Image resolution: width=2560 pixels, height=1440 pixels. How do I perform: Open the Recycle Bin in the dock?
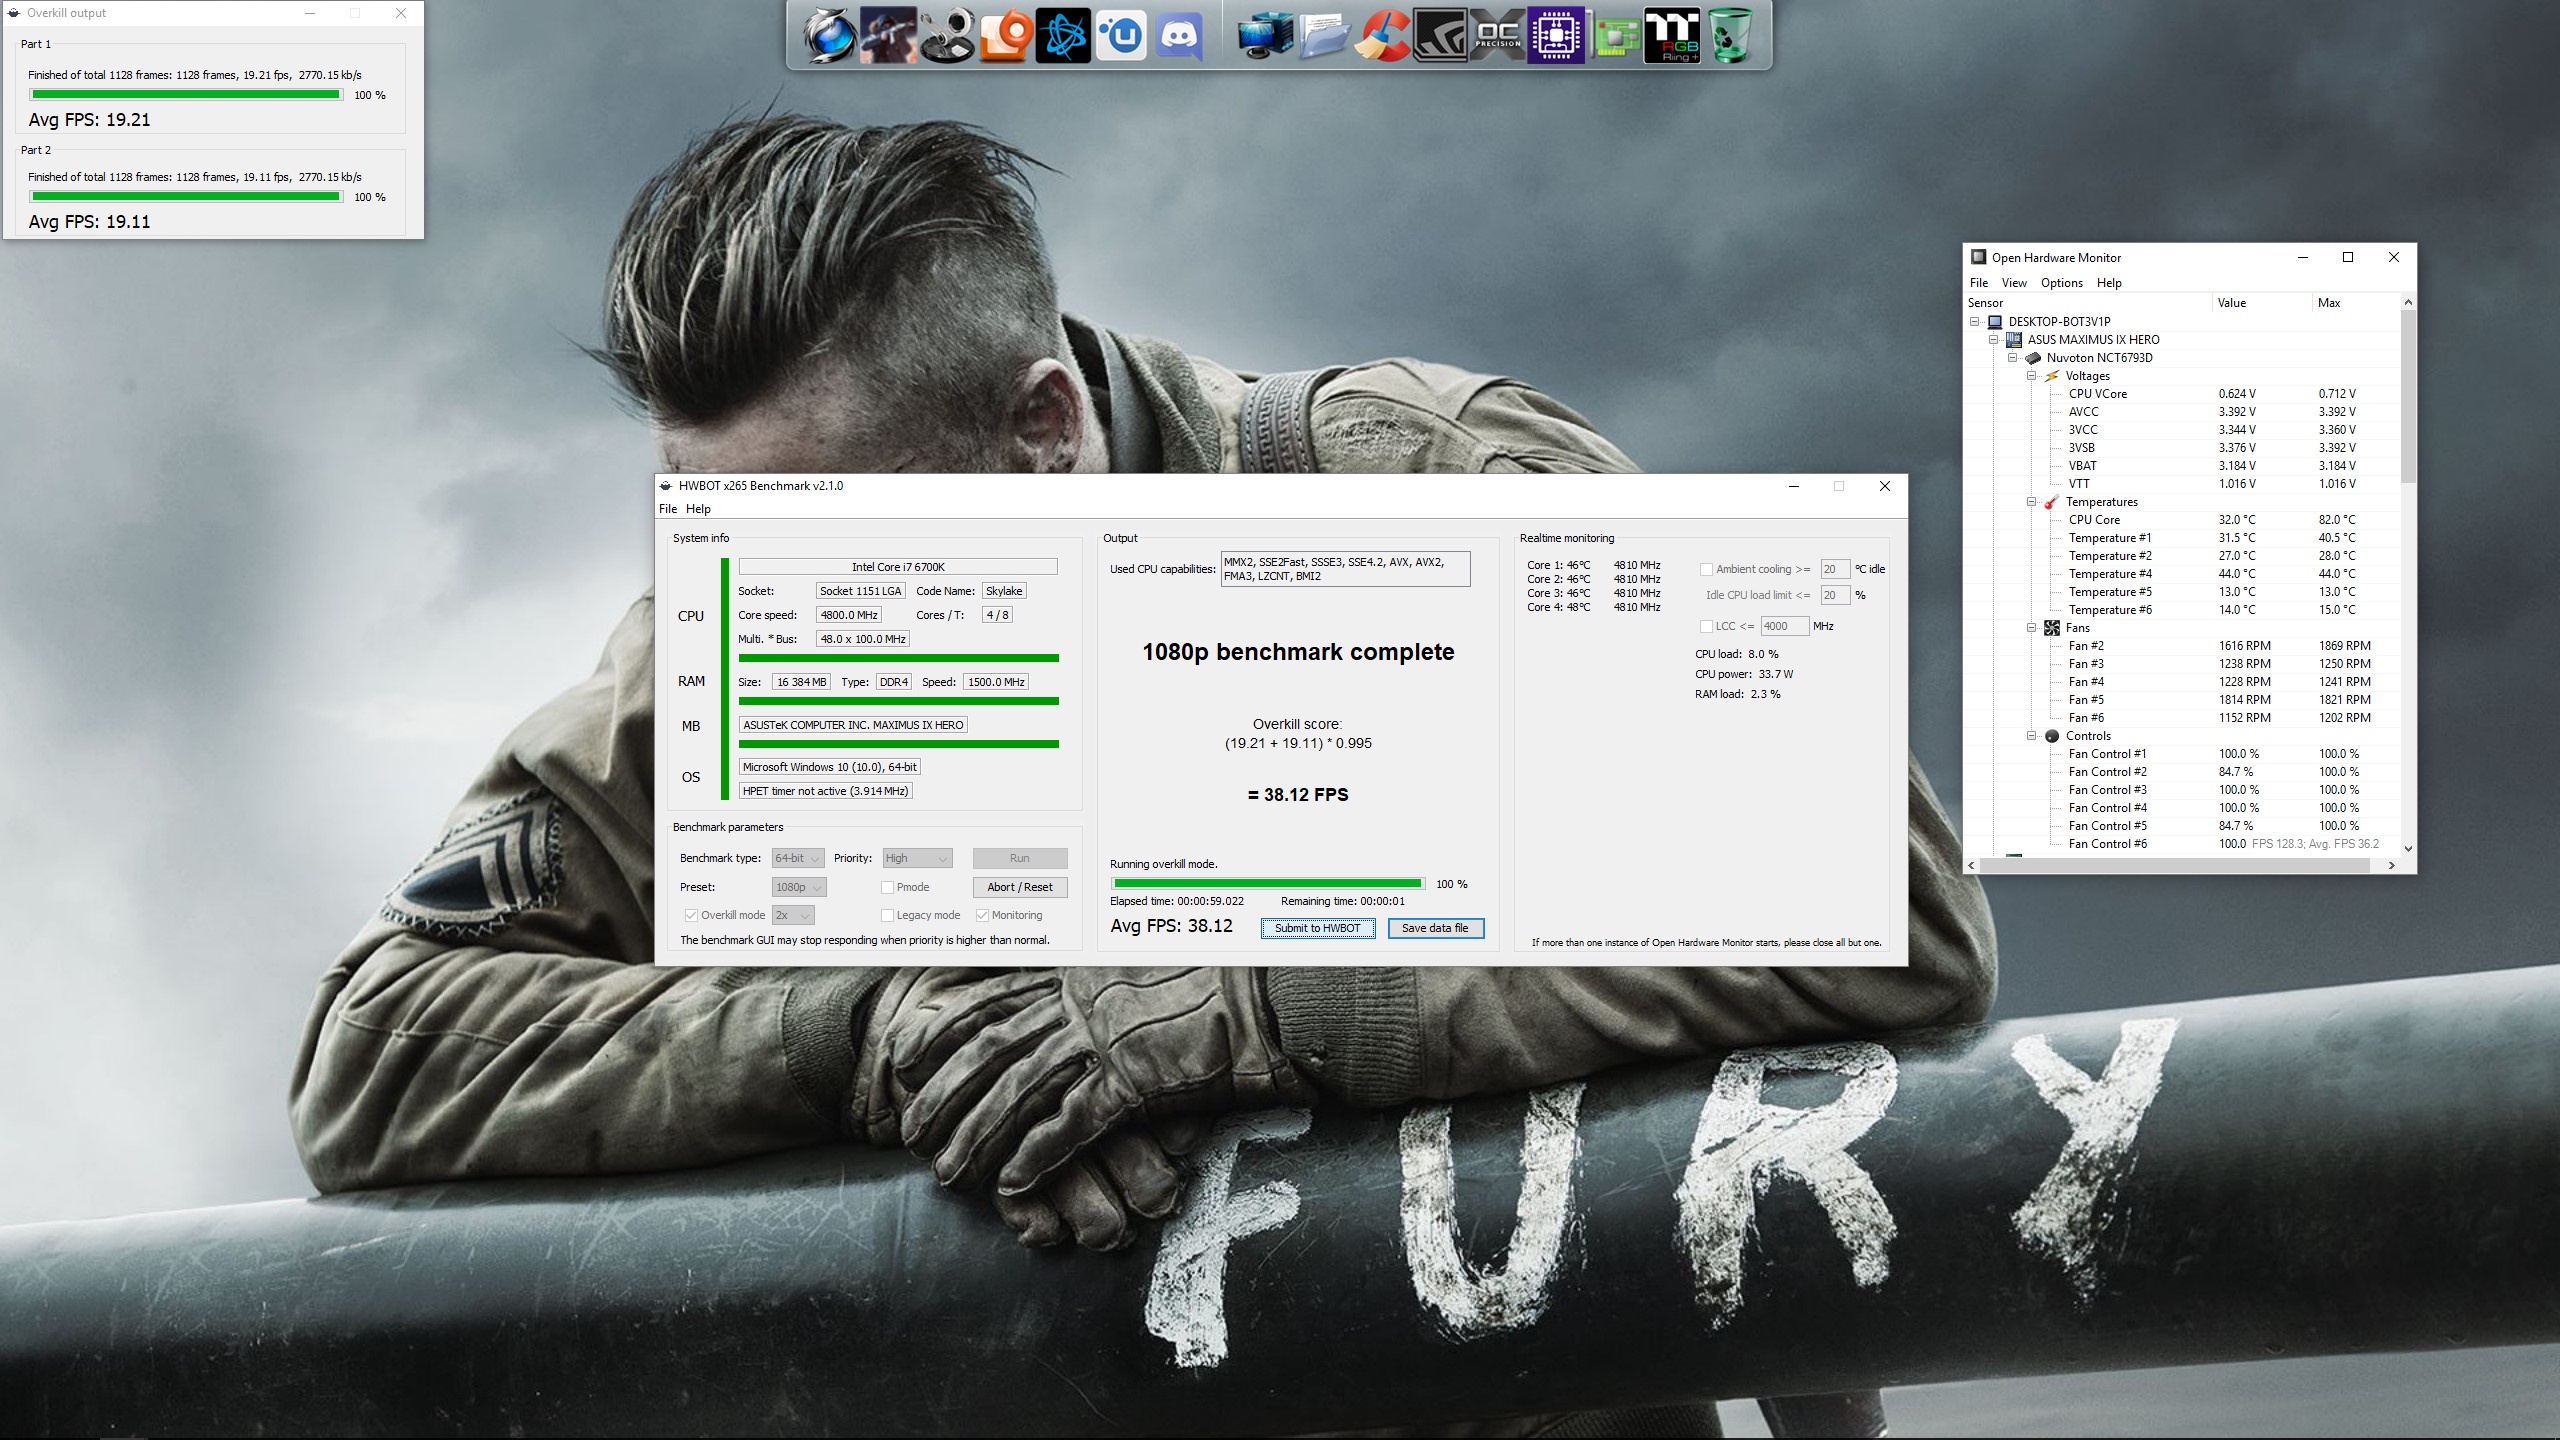pyautogui.click(x=1731, y=36)
